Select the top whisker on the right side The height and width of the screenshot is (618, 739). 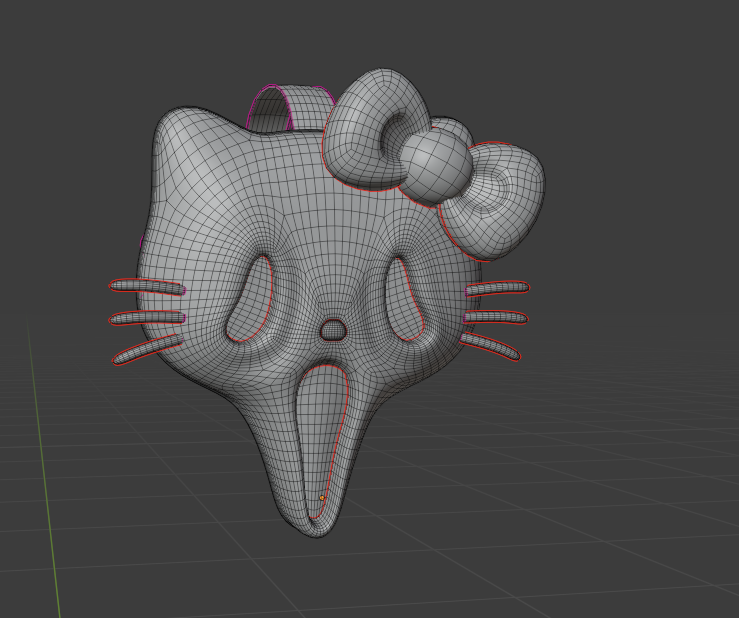(x=497, y=288)
